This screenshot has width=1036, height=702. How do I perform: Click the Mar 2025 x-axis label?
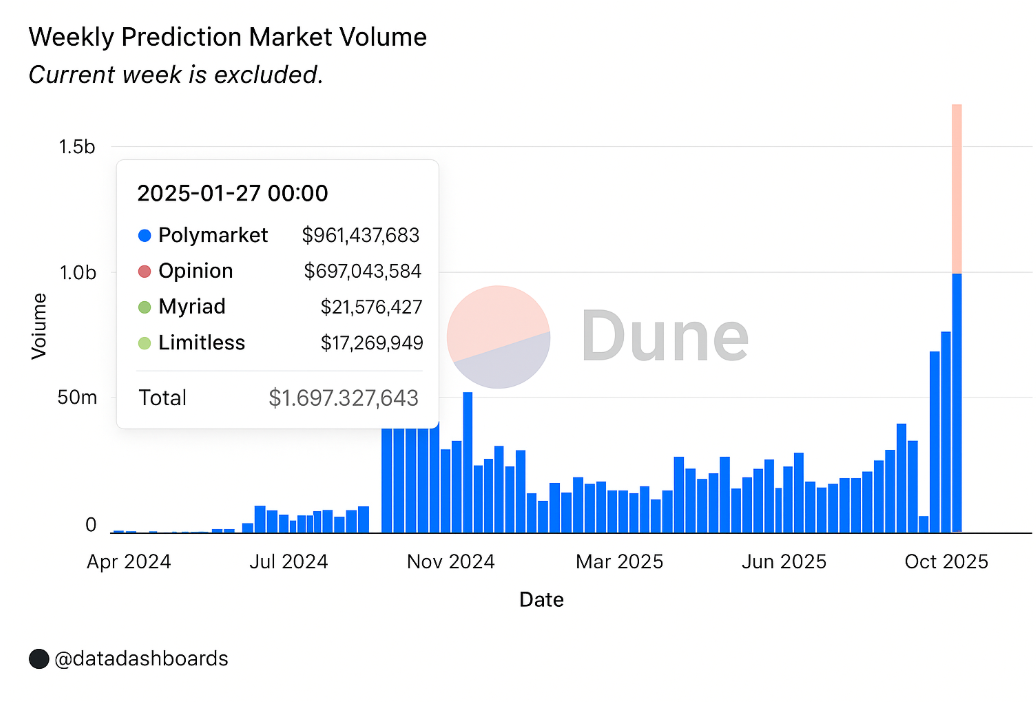[x=619, y=562]
